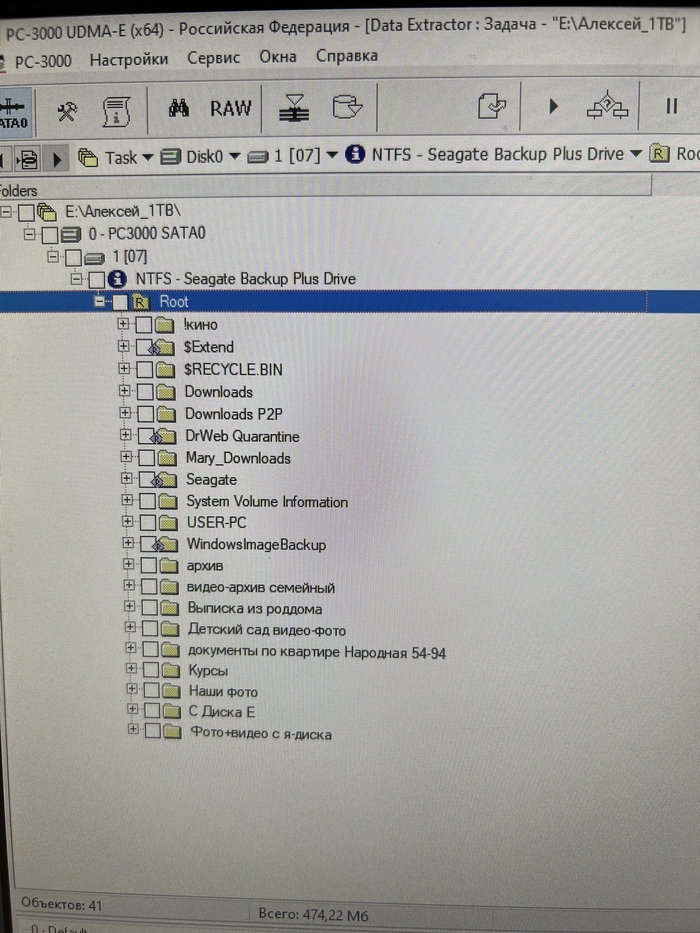The width and height of the screenshot is (700, 933).
Task: Select the Downloads folder row
Action: click(218, 392)
